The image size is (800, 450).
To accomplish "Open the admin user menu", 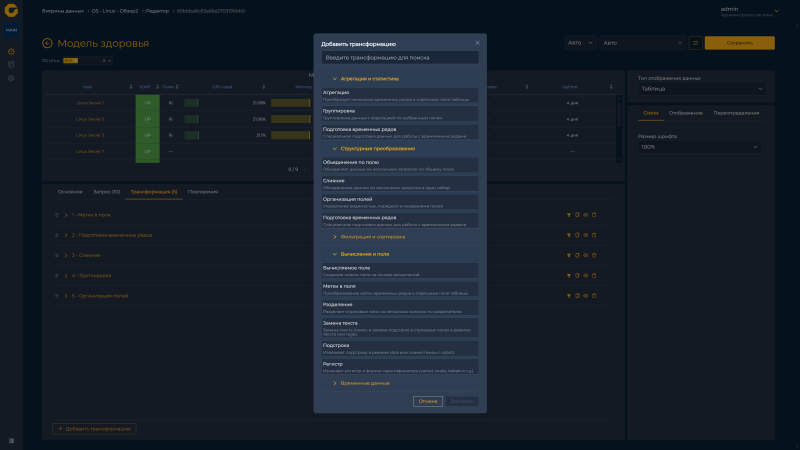I will 749,11.
